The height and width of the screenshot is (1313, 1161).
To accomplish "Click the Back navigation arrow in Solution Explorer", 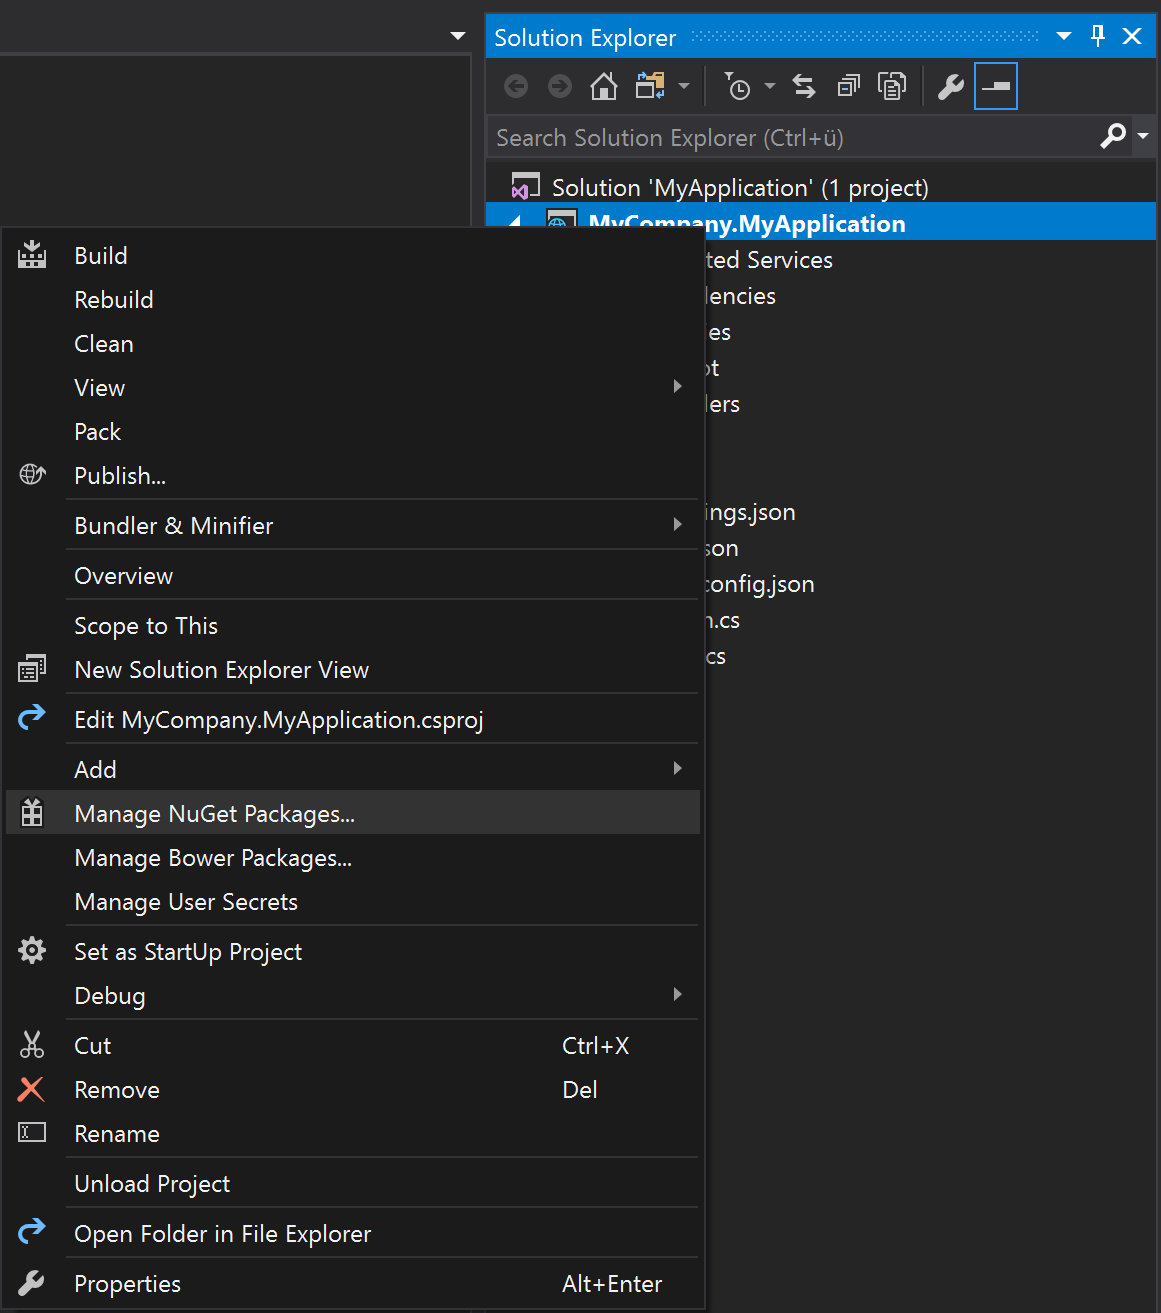I will 516,87.
